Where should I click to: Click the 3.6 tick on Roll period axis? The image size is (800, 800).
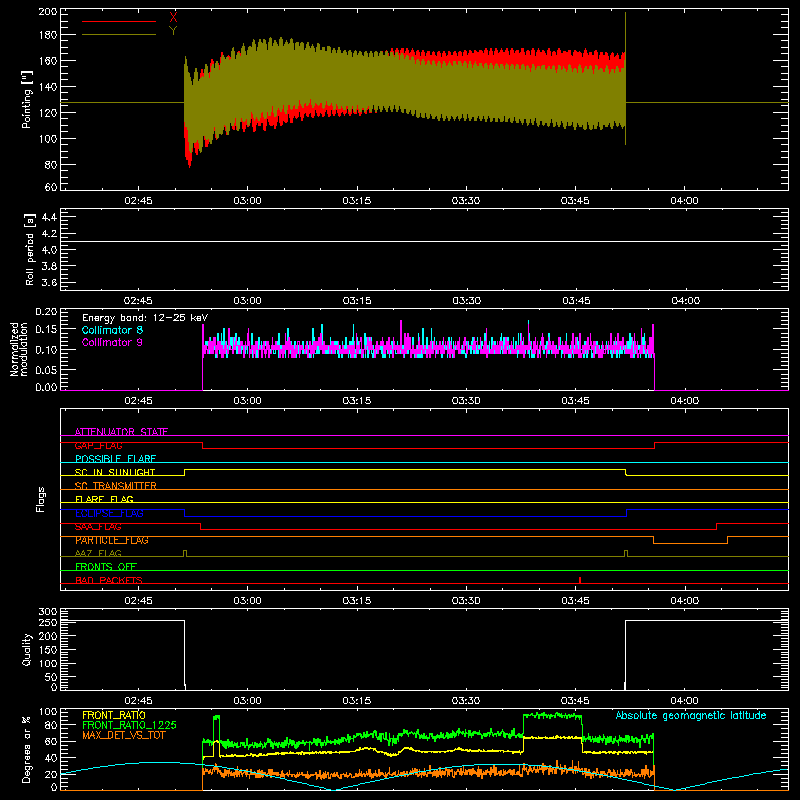pos(49,283)
